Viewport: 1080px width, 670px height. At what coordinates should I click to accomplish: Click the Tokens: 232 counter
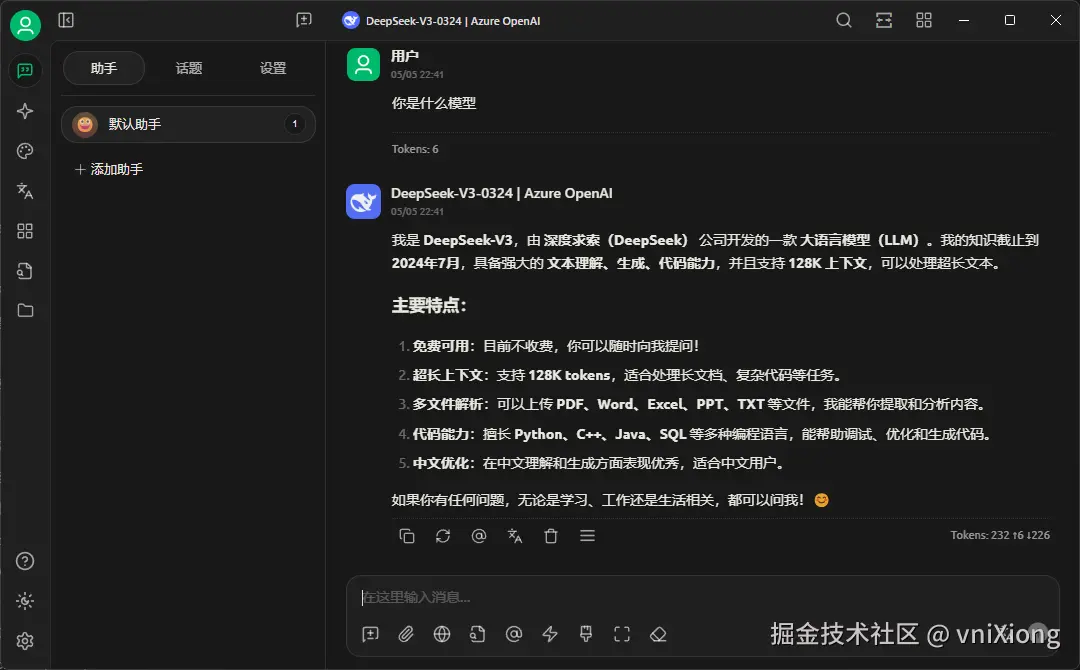(x=1000, y=535)
